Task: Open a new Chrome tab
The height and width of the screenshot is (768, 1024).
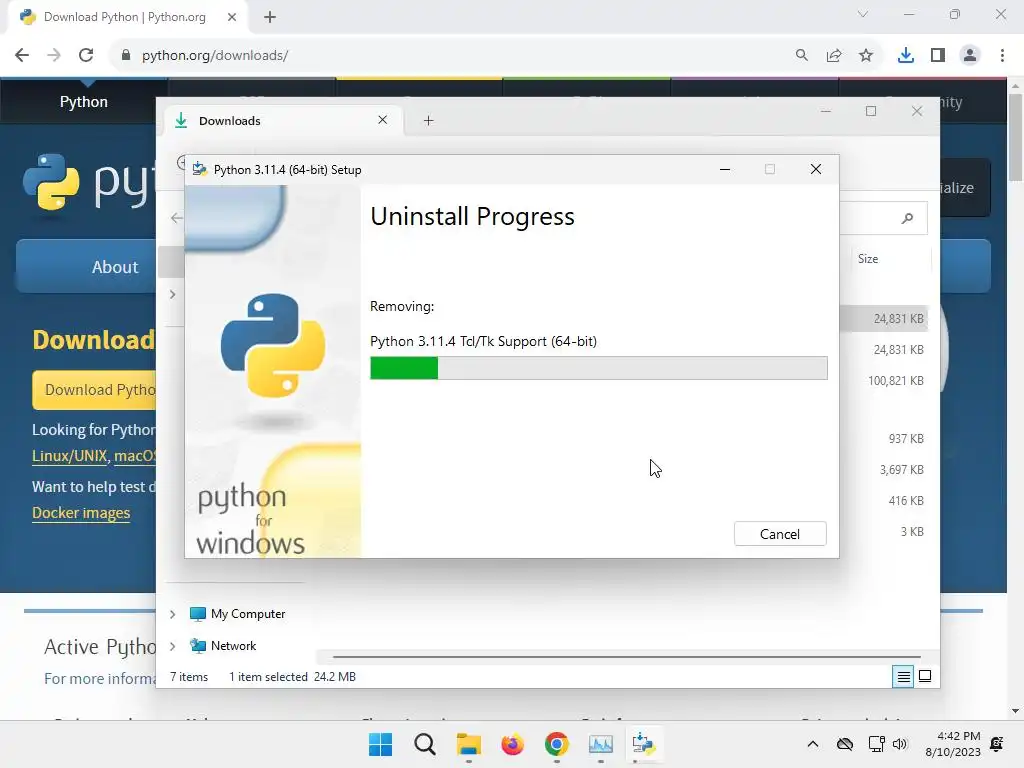Action: (270, 17)
